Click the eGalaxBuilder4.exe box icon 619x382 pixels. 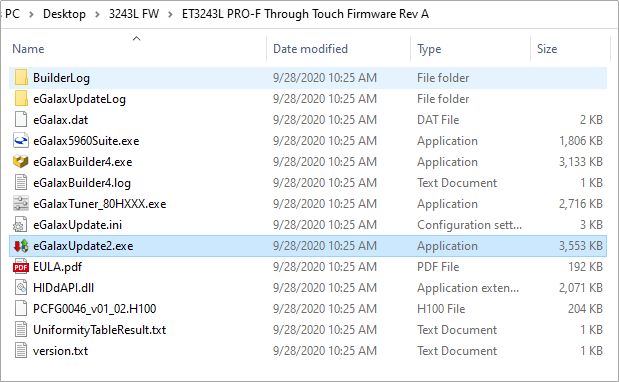click(21, 161)
